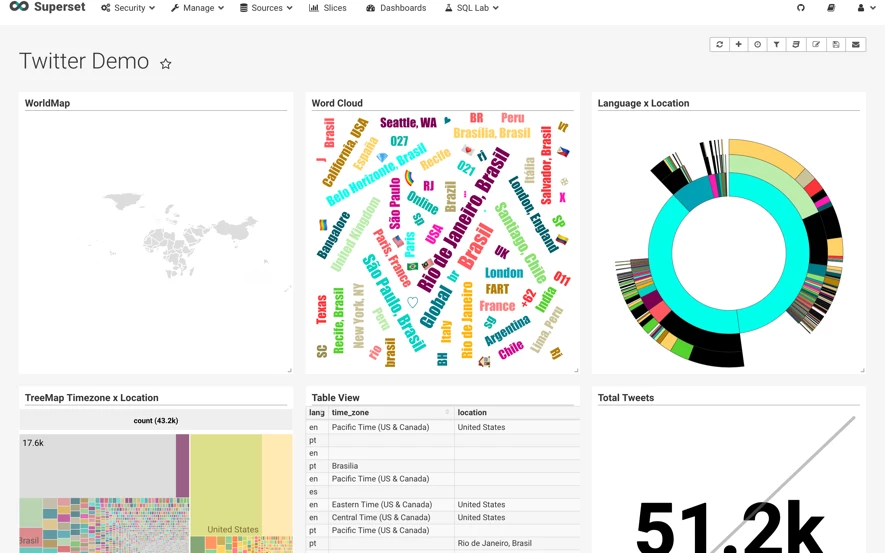This screenshot has width=885, height=553.
Task: Expand the Manage dropdown menu
Action: tap(198, 8)
